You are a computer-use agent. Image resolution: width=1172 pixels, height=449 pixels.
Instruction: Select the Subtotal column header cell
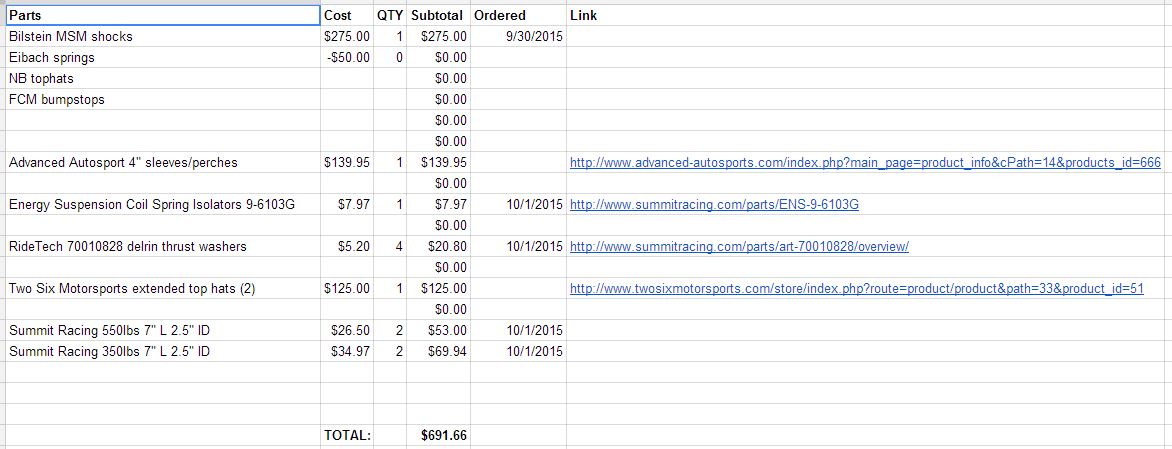pos(437,15)
